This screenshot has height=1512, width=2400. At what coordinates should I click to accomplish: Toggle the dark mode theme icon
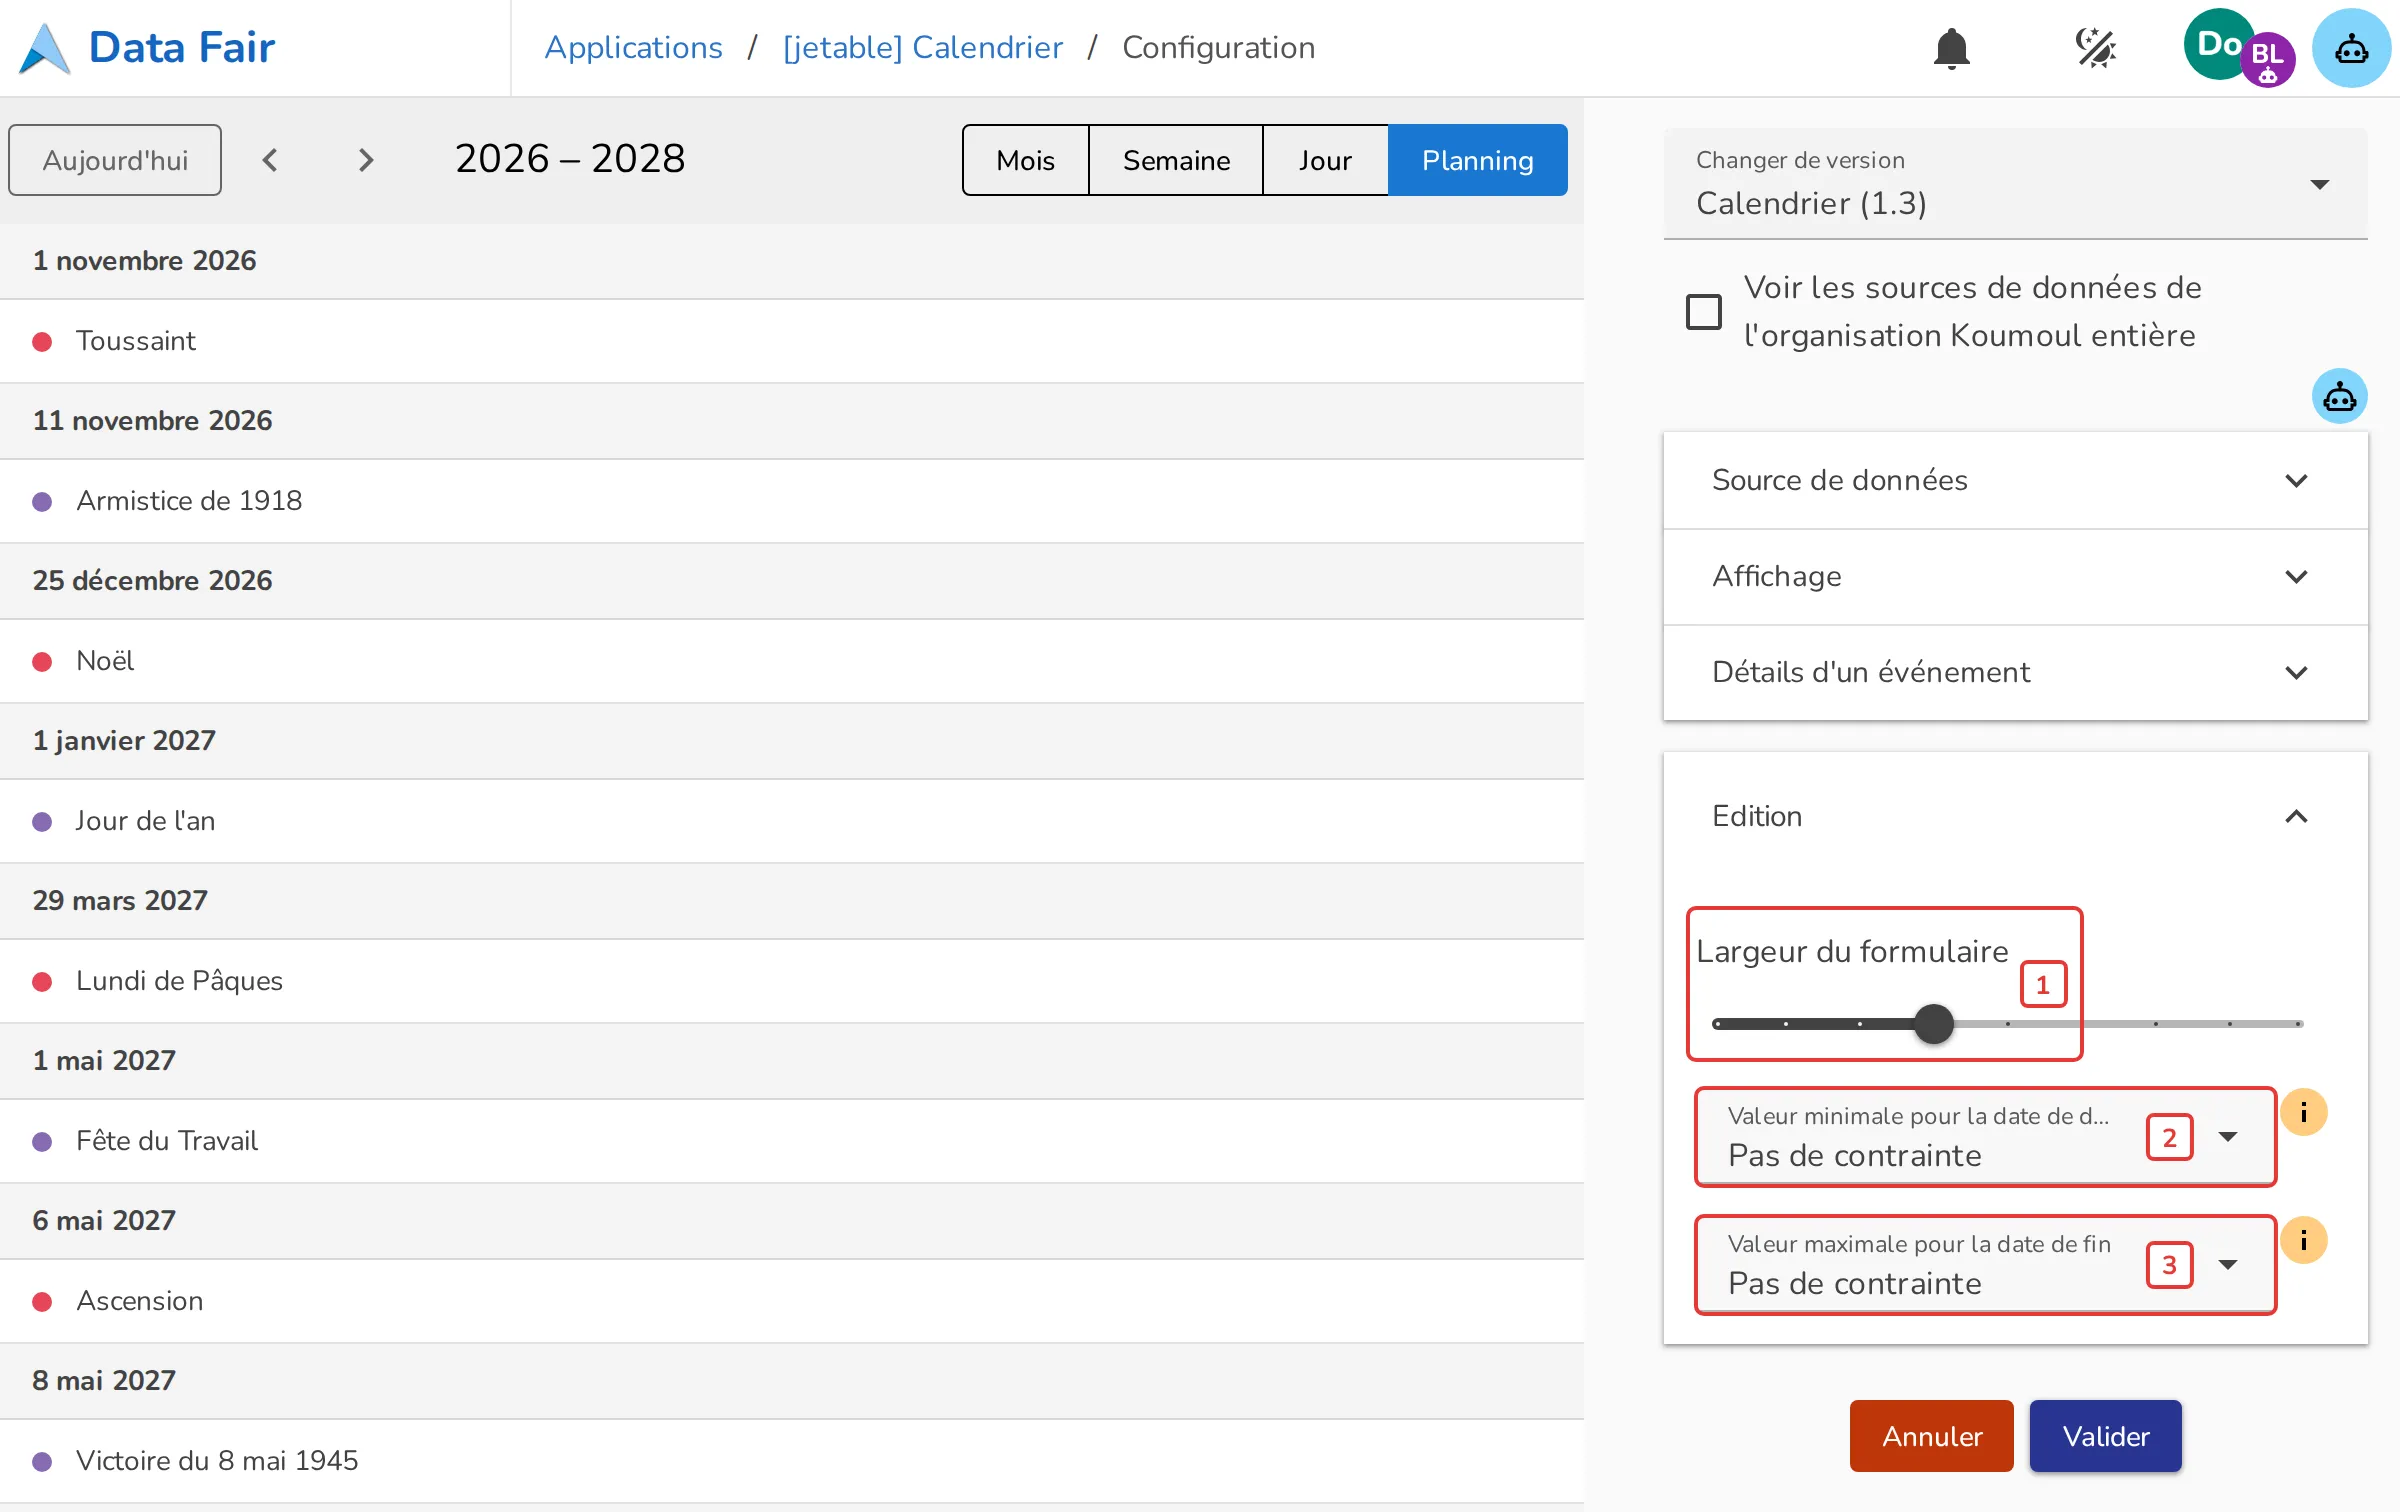coord(2095,48)
